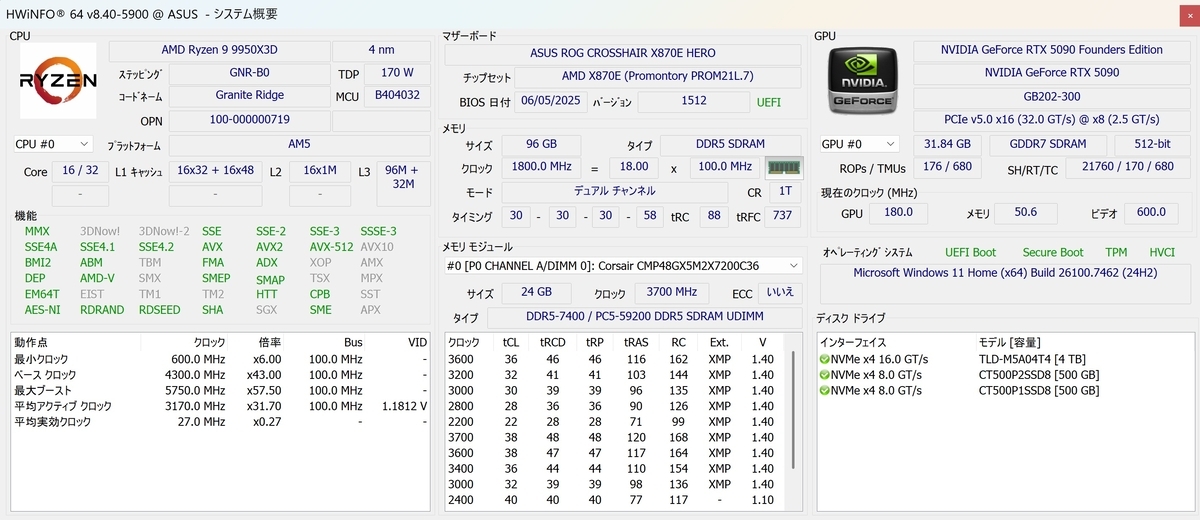Click the UEFI Boot status label
1200x520 pixels.
point(970,253)
